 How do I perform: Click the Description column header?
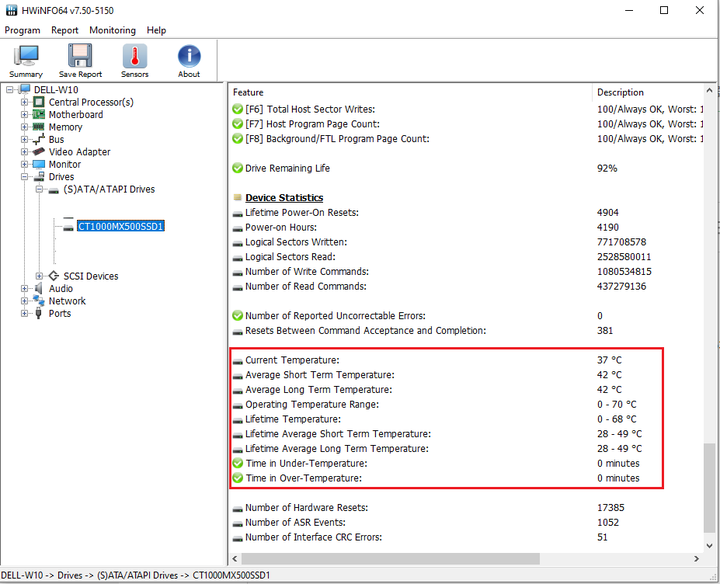(x=647, y=92)
